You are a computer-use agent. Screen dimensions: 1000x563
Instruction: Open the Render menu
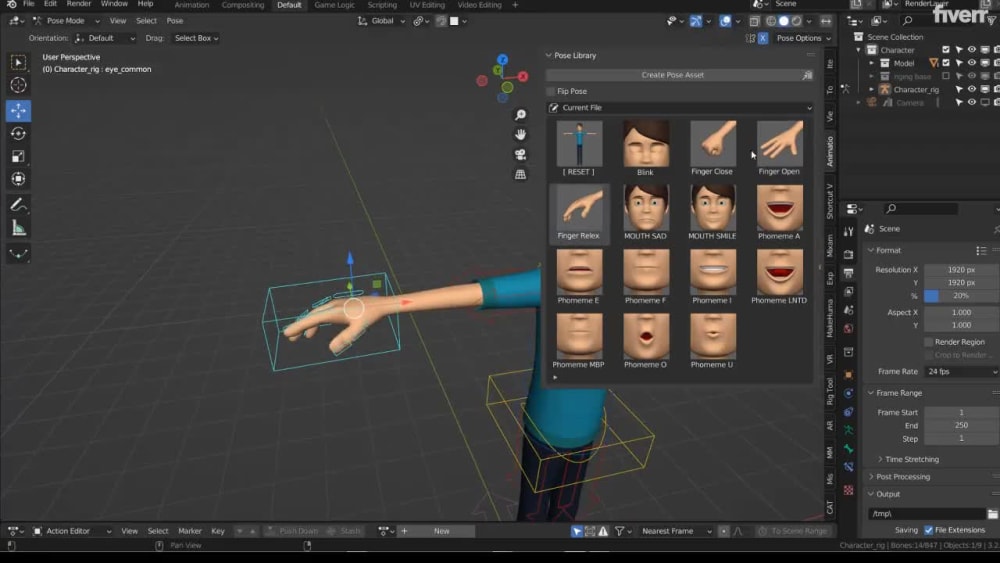click(x=78, y=4)
